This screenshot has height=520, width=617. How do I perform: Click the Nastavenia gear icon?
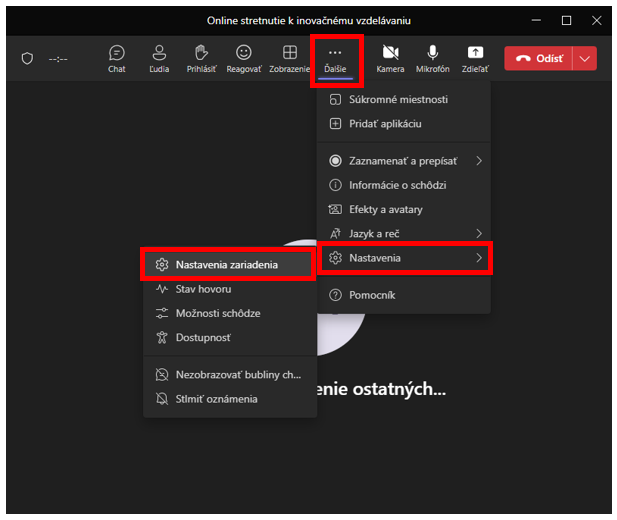click(x=335, y=258)
